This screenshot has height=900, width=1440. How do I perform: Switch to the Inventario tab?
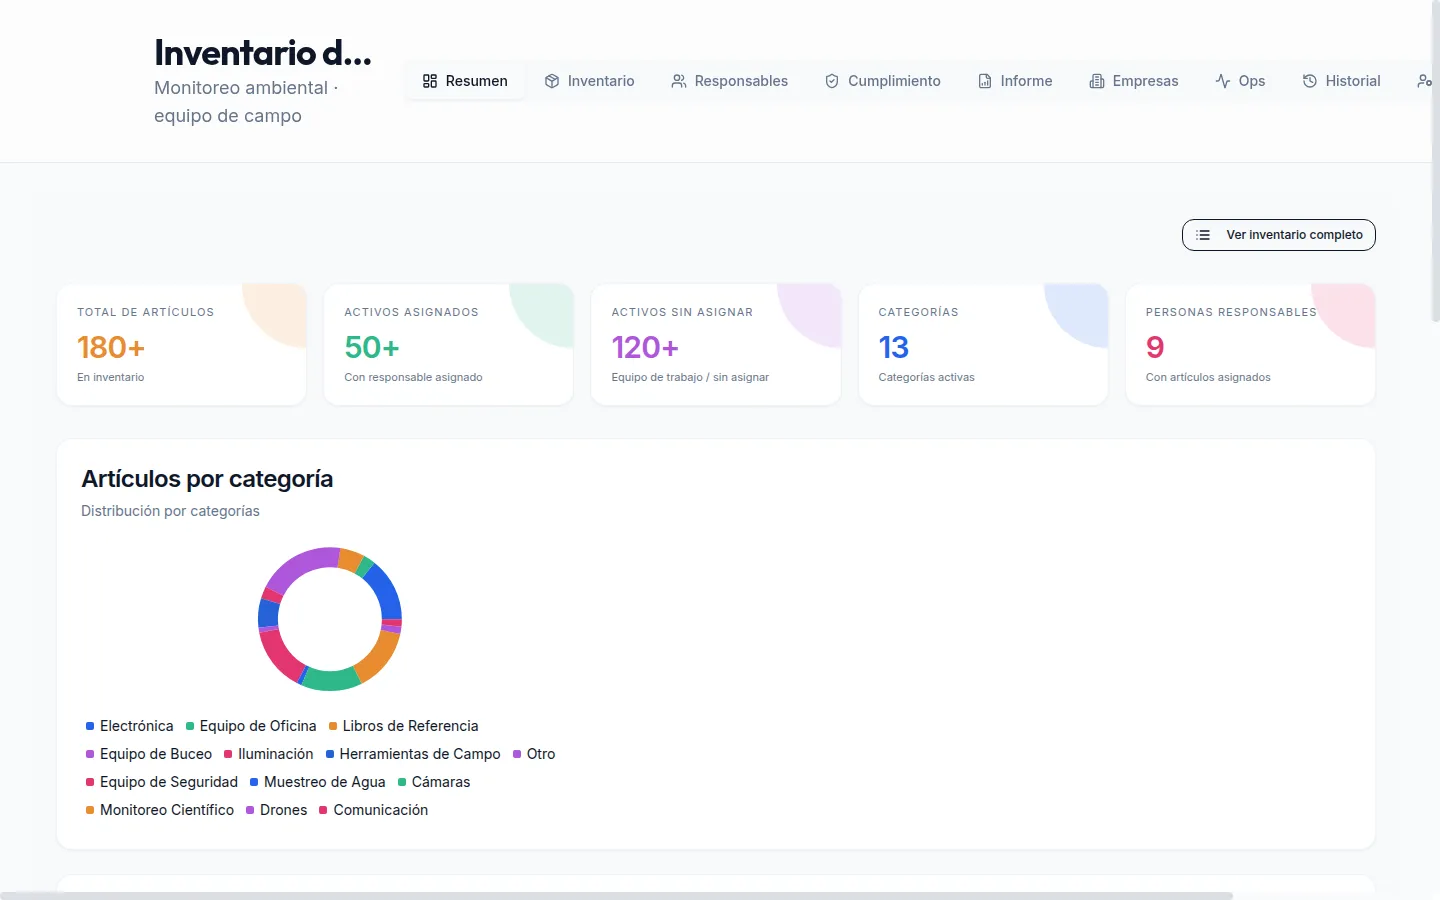coord(590,81)
